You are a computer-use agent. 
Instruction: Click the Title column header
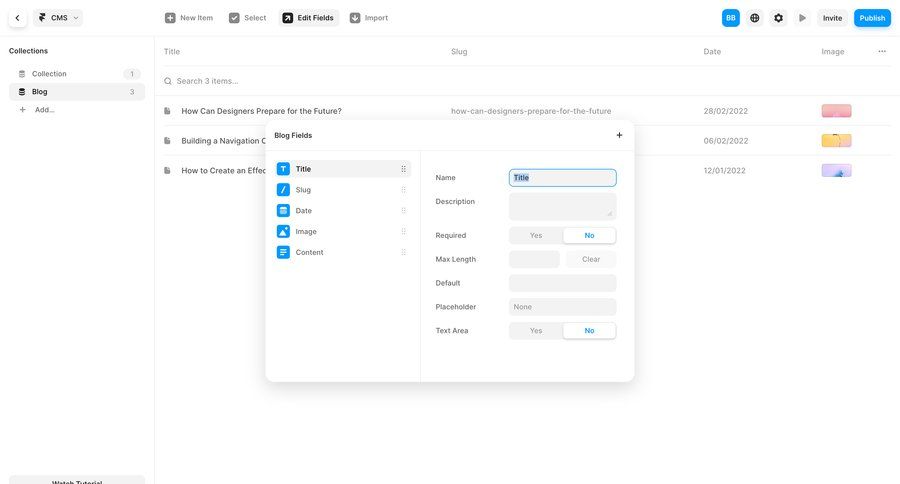click(172, 51)
